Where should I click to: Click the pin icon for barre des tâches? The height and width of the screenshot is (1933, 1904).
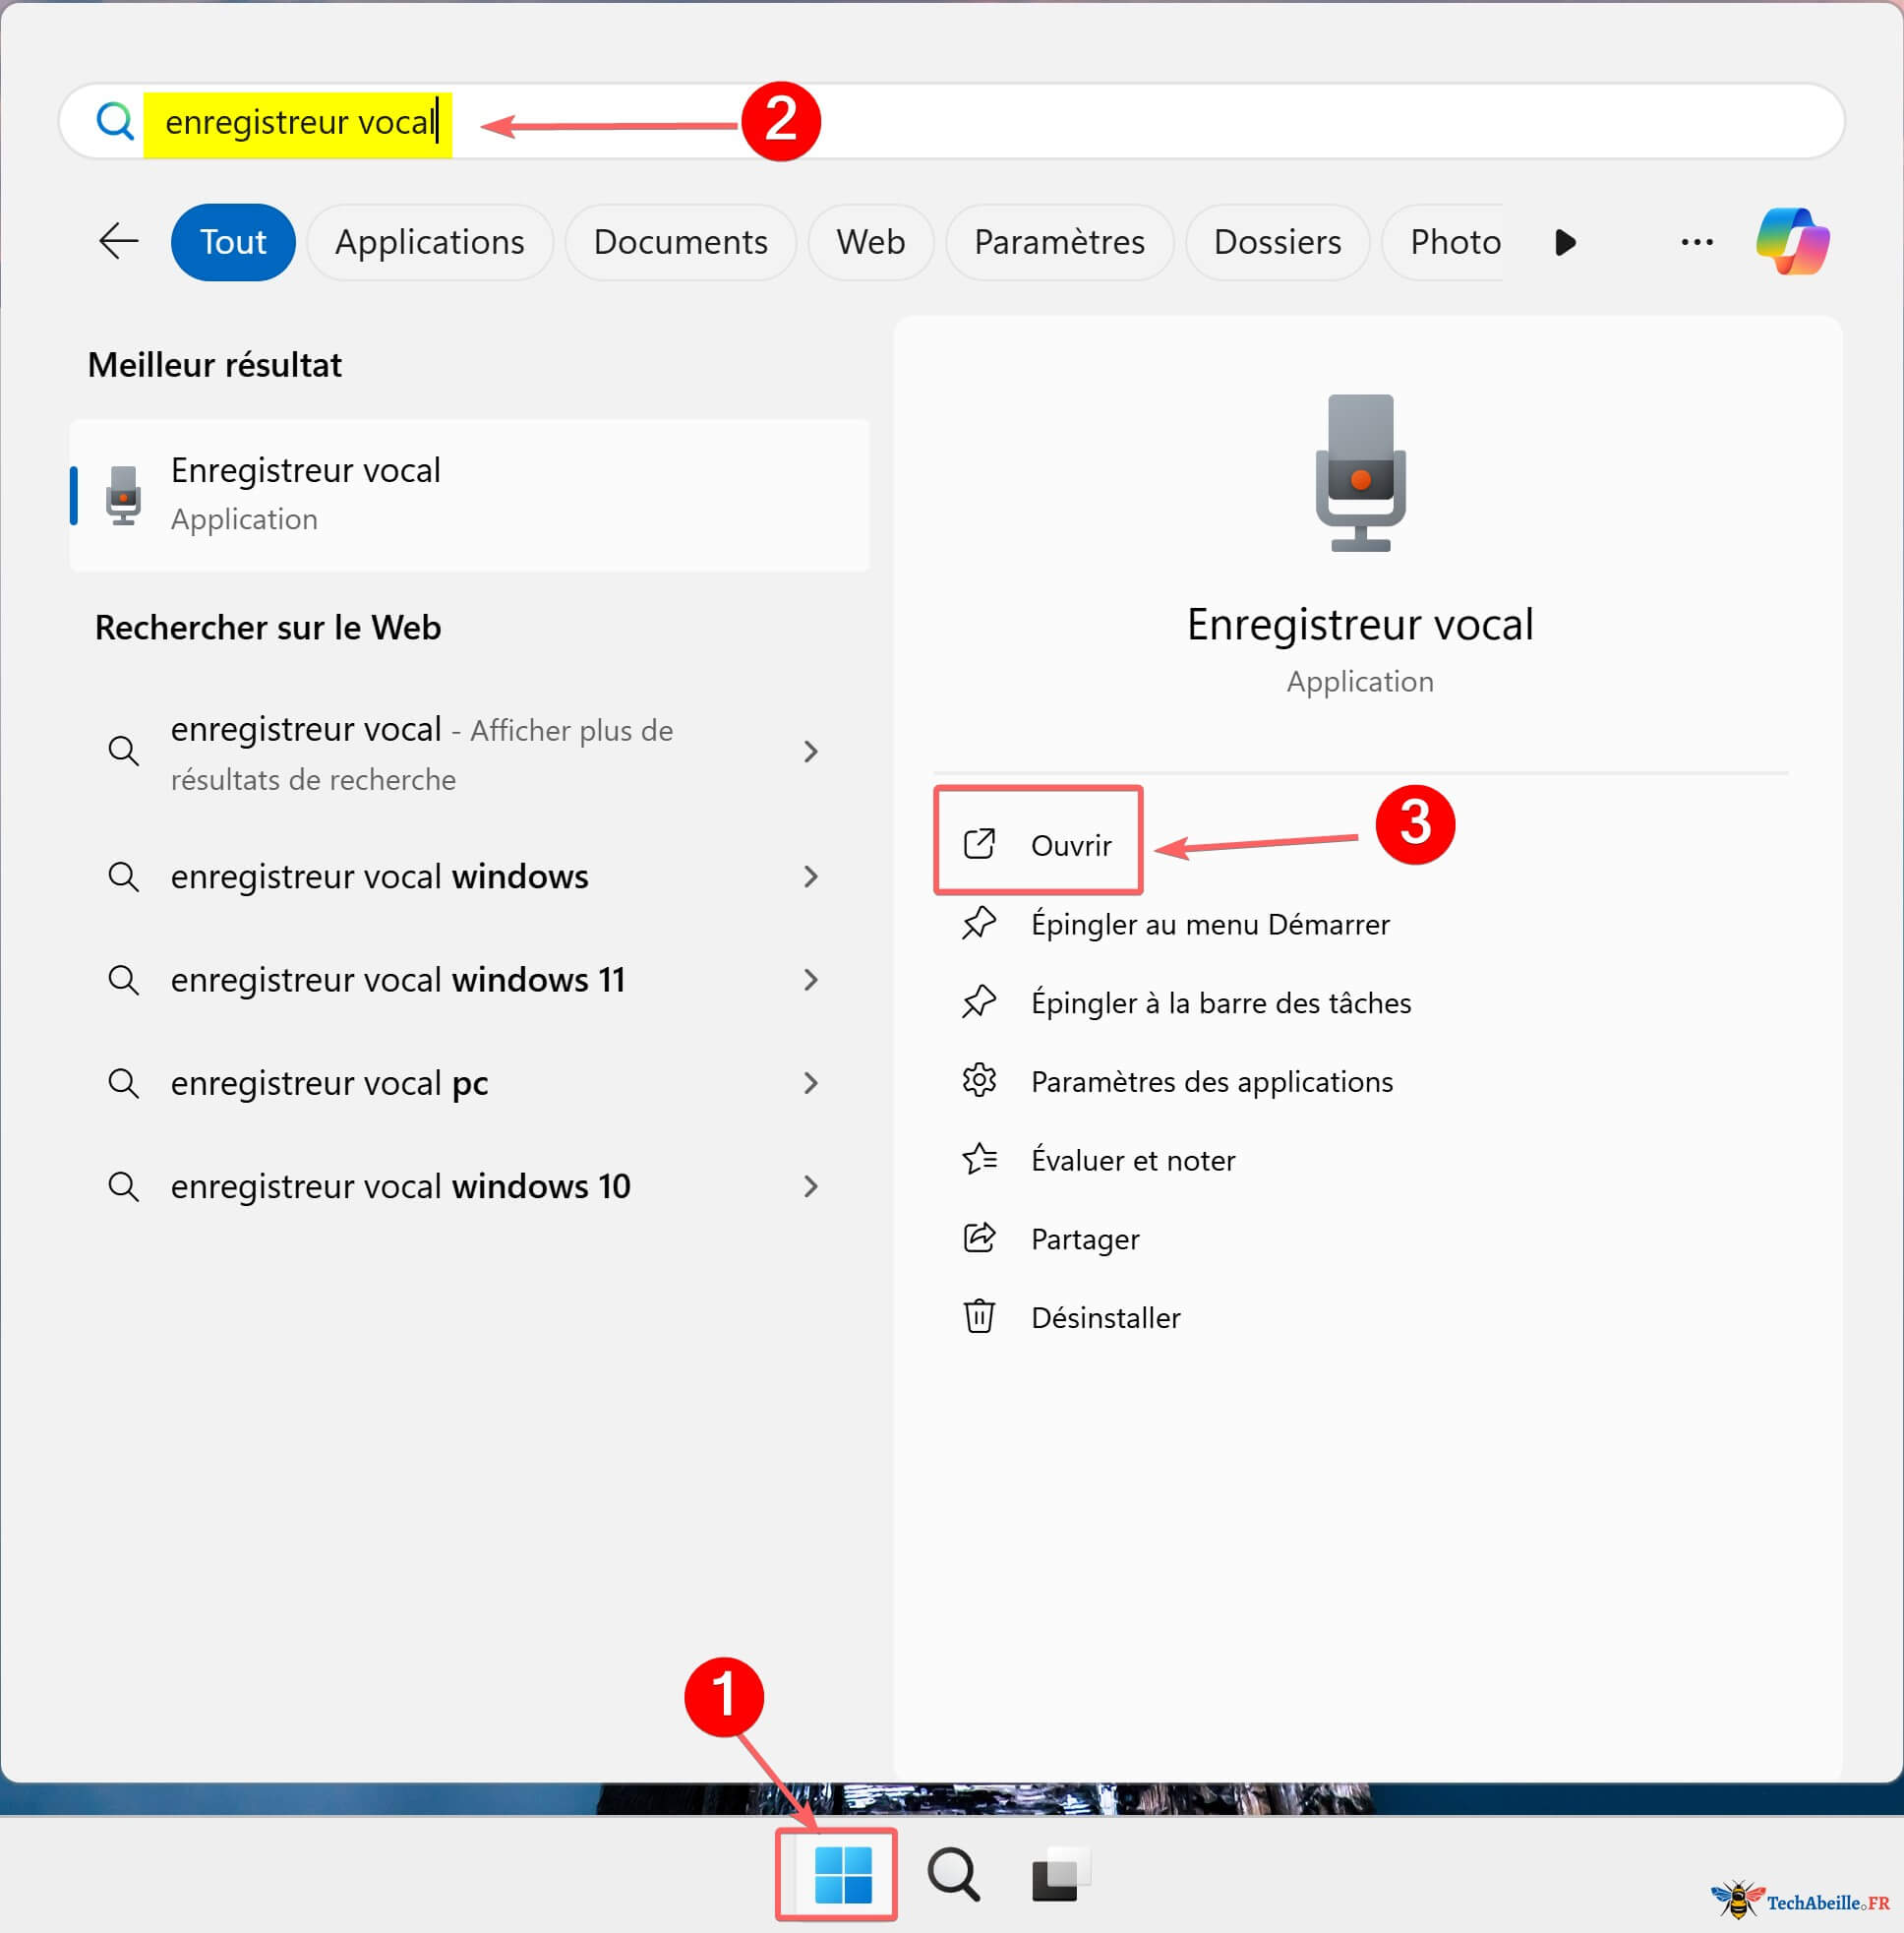click(x=979, y=1002)
